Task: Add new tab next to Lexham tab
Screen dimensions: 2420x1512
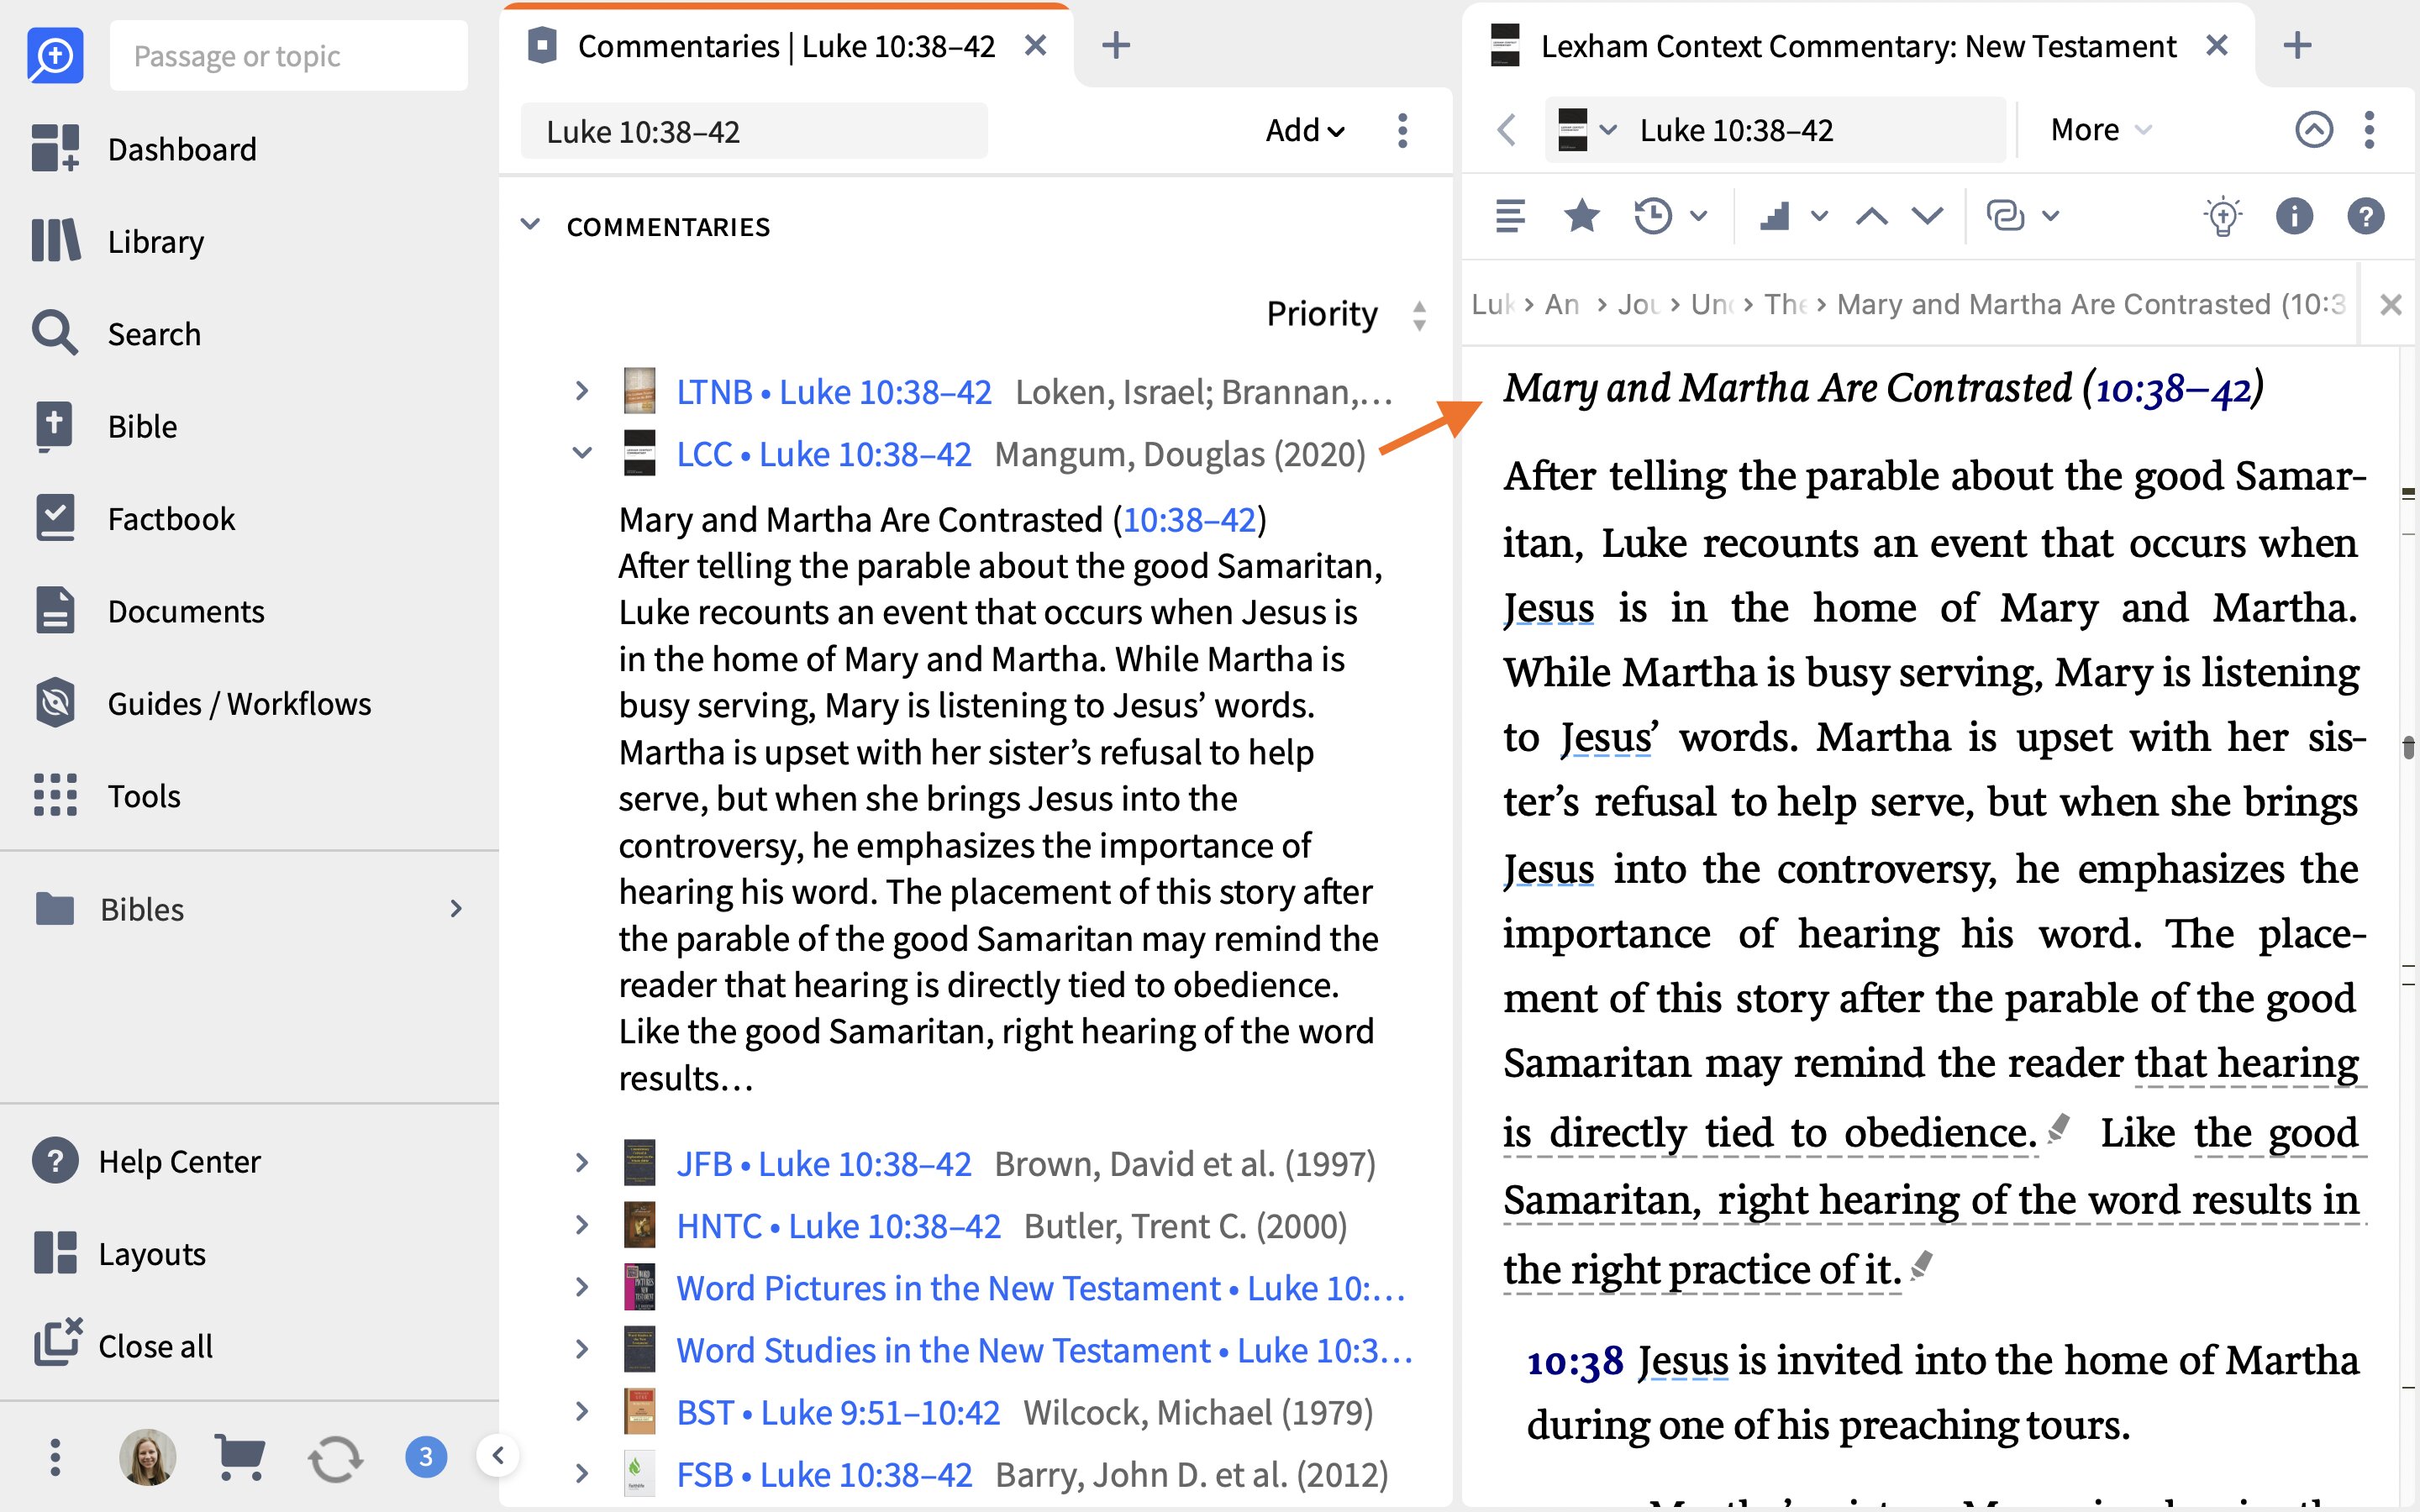Action: (2298, 45)
